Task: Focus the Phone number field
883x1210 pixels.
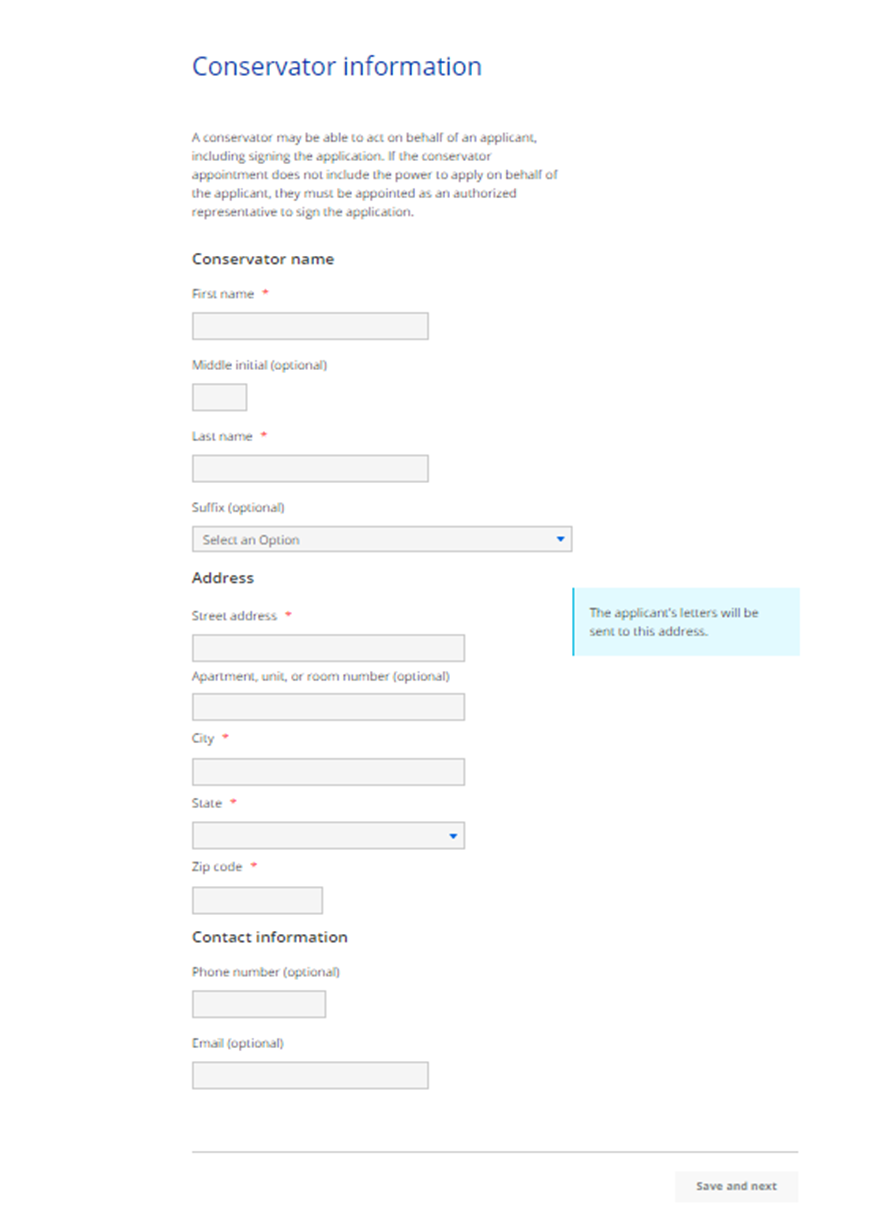Action: 259,1004
